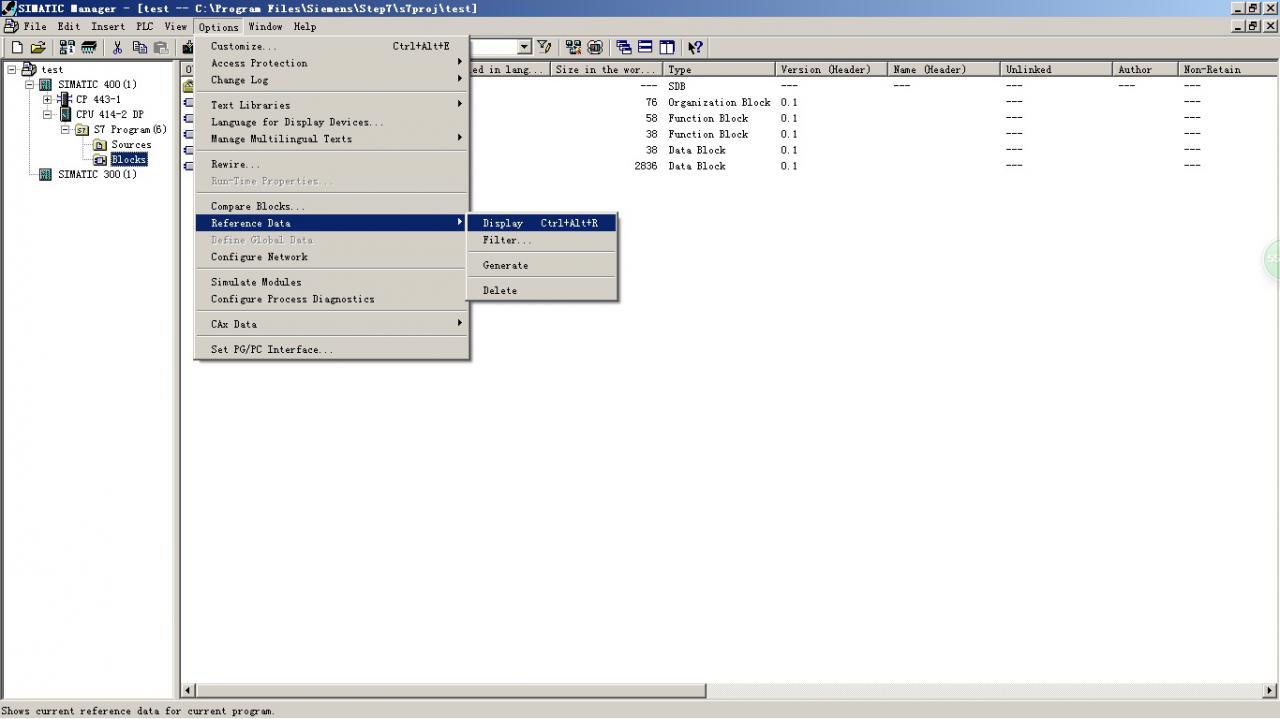The width and height of the screenshot is (1280, 719).
Task: Click the Open Project folder icon
Action: [38, 47]
